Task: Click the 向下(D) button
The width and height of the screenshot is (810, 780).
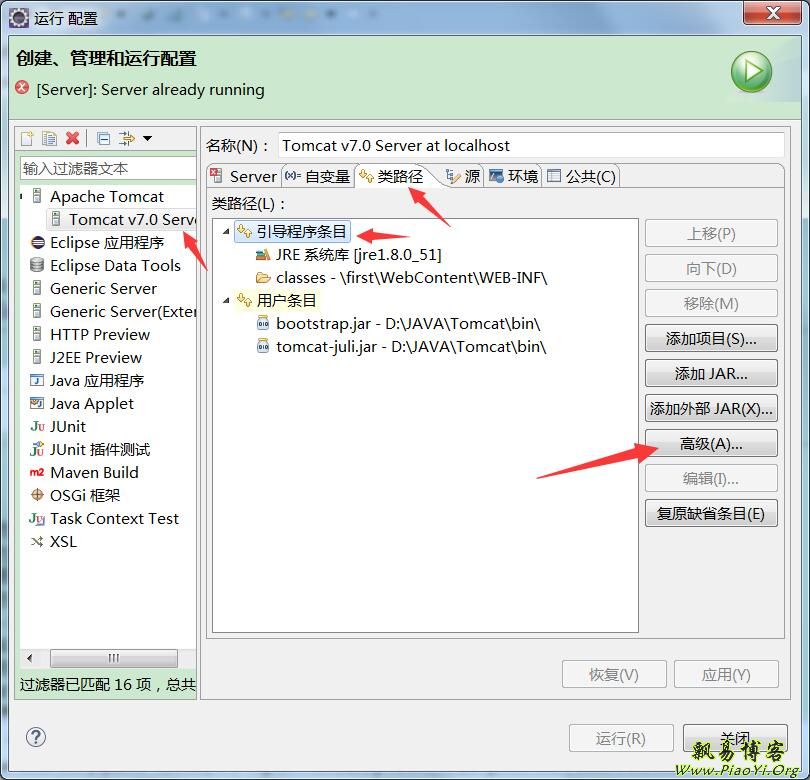Action: point(711,269)
